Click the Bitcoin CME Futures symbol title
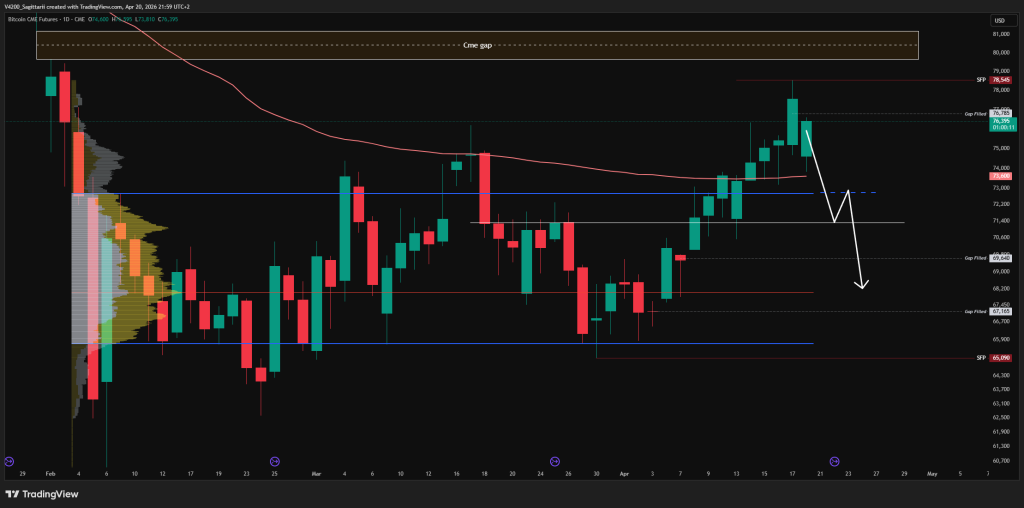 pyautogui.click(x=45, y=19)
